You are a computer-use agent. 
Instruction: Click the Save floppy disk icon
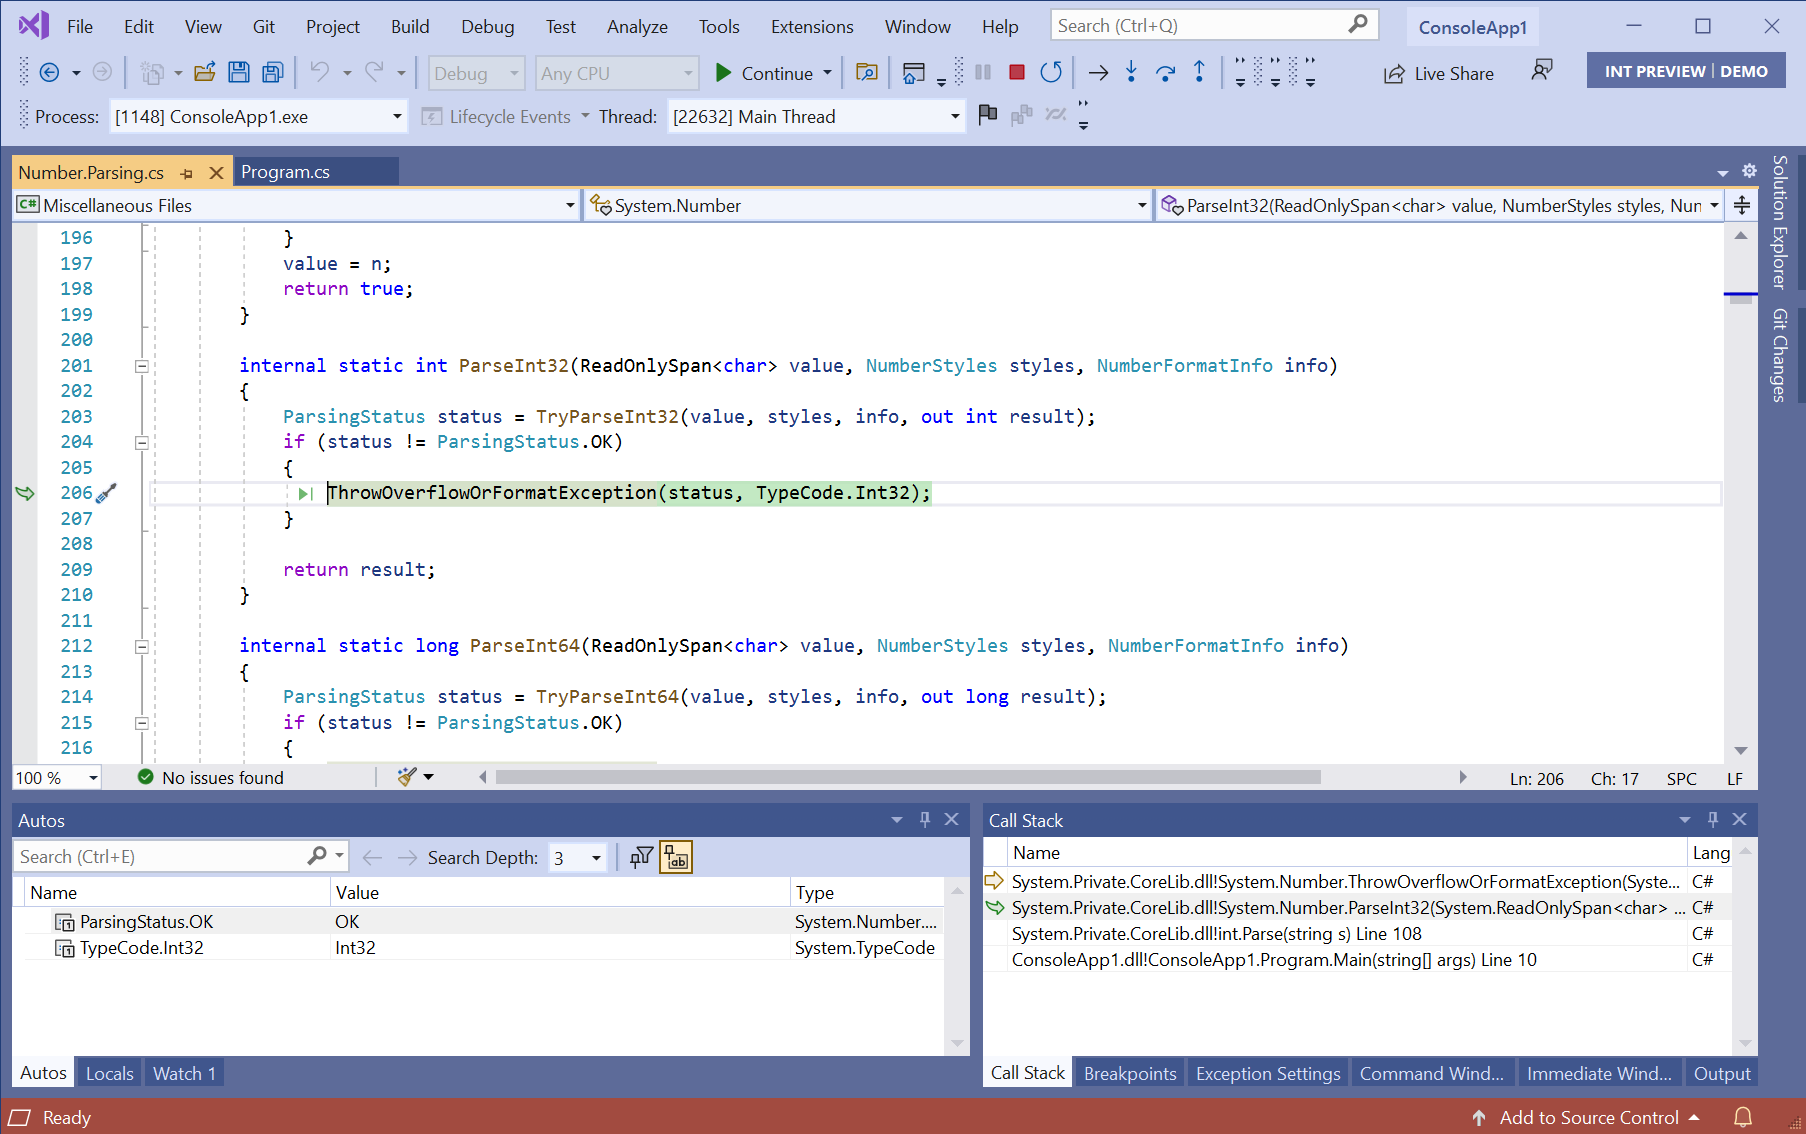pos(239,72)
